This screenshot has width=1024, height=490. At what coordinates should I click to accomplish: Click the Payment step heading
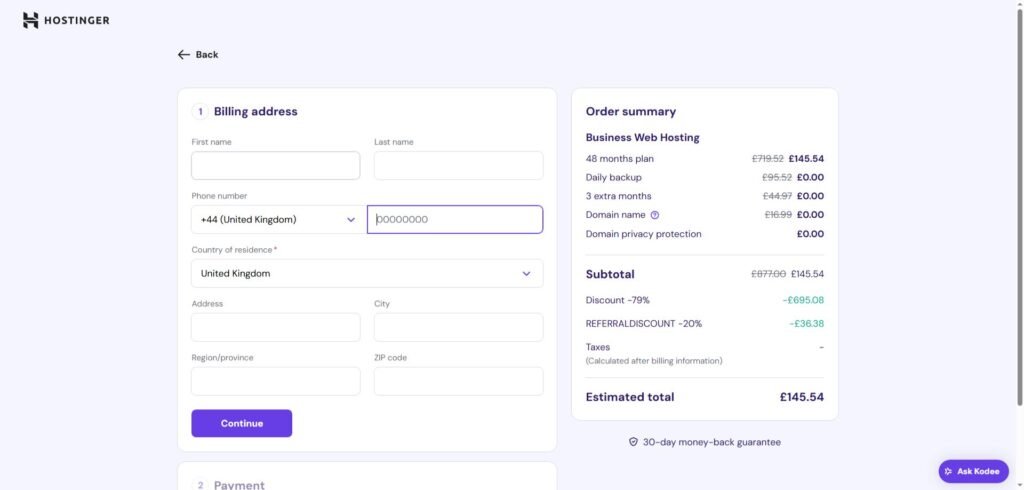click(239, 485)
